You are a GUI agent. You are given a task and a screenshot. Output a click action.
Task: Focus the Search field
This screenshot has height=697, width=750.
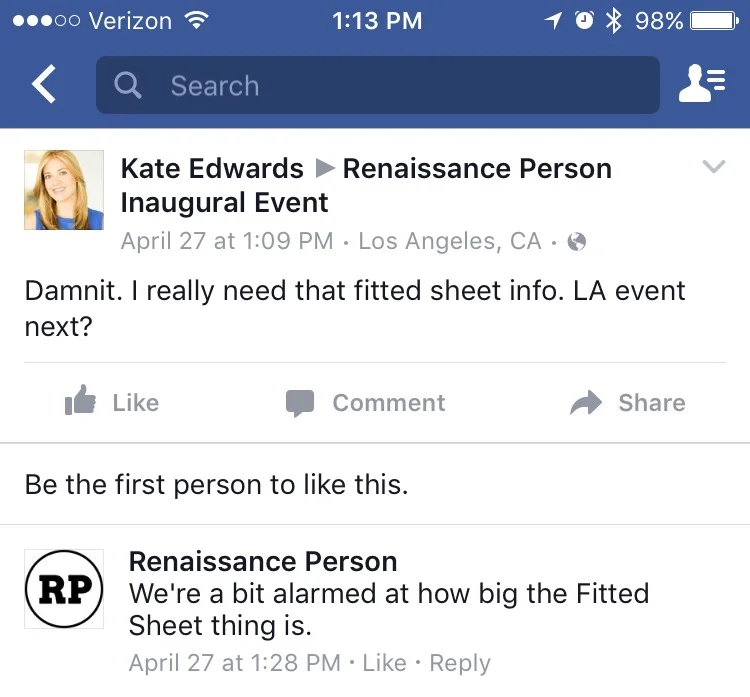click(x=378, y=85)
